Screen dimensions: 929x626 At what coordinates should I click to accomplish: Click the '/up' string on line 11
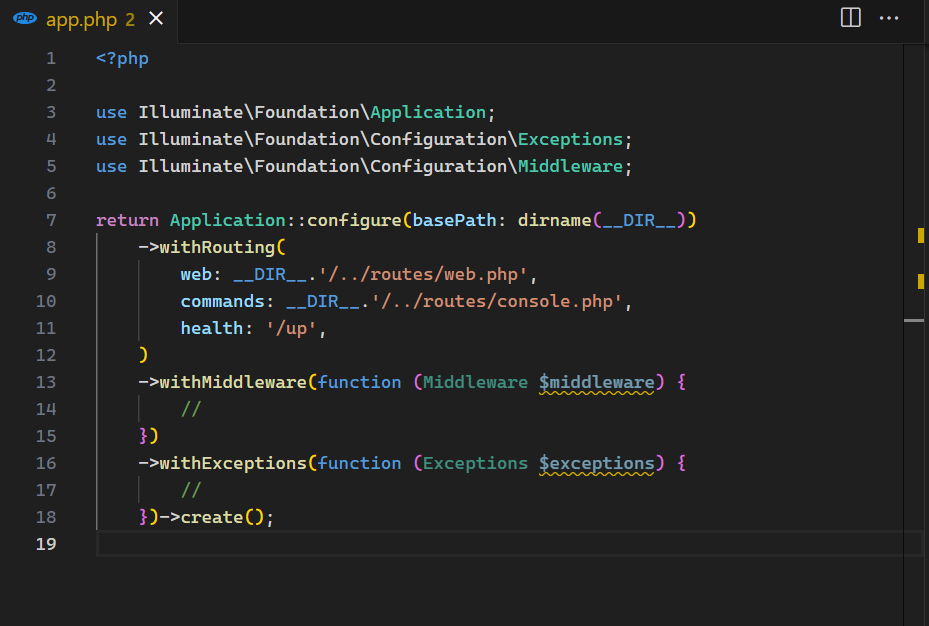pos(291,328)
